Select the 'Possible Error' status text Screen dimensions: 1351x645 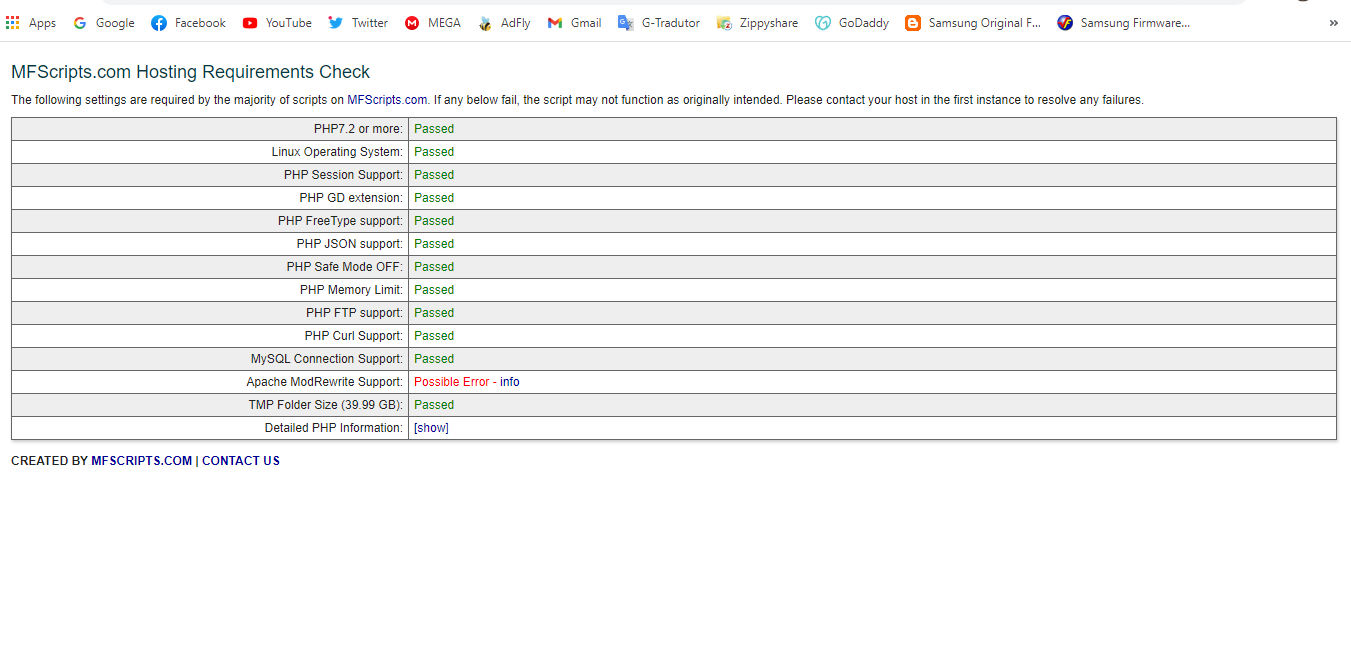(452, 382)
